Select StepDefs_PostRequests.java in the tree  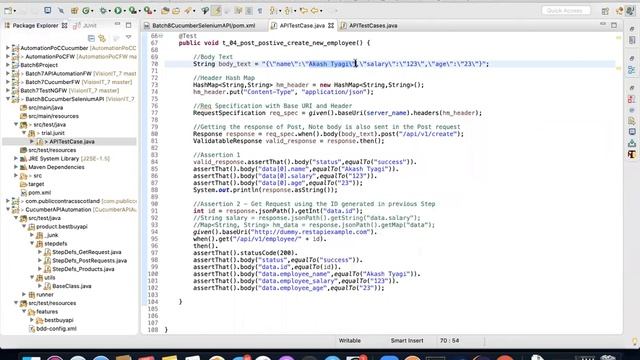point(89,260)
